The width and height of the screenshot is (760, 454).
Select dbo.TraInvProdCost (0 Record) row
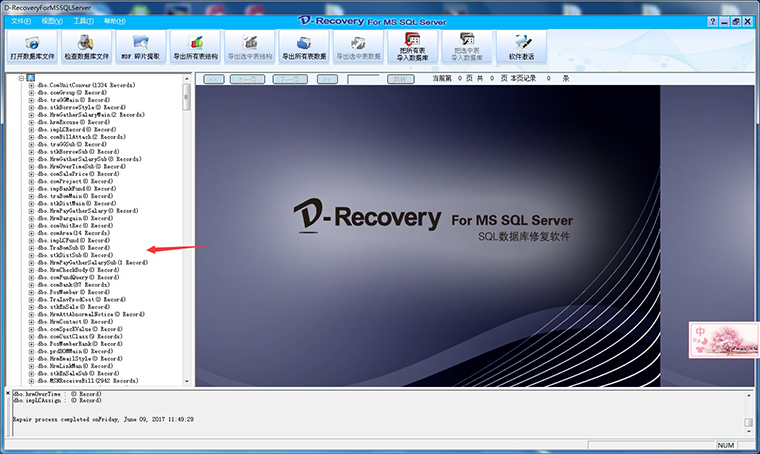tap(81, 299)
